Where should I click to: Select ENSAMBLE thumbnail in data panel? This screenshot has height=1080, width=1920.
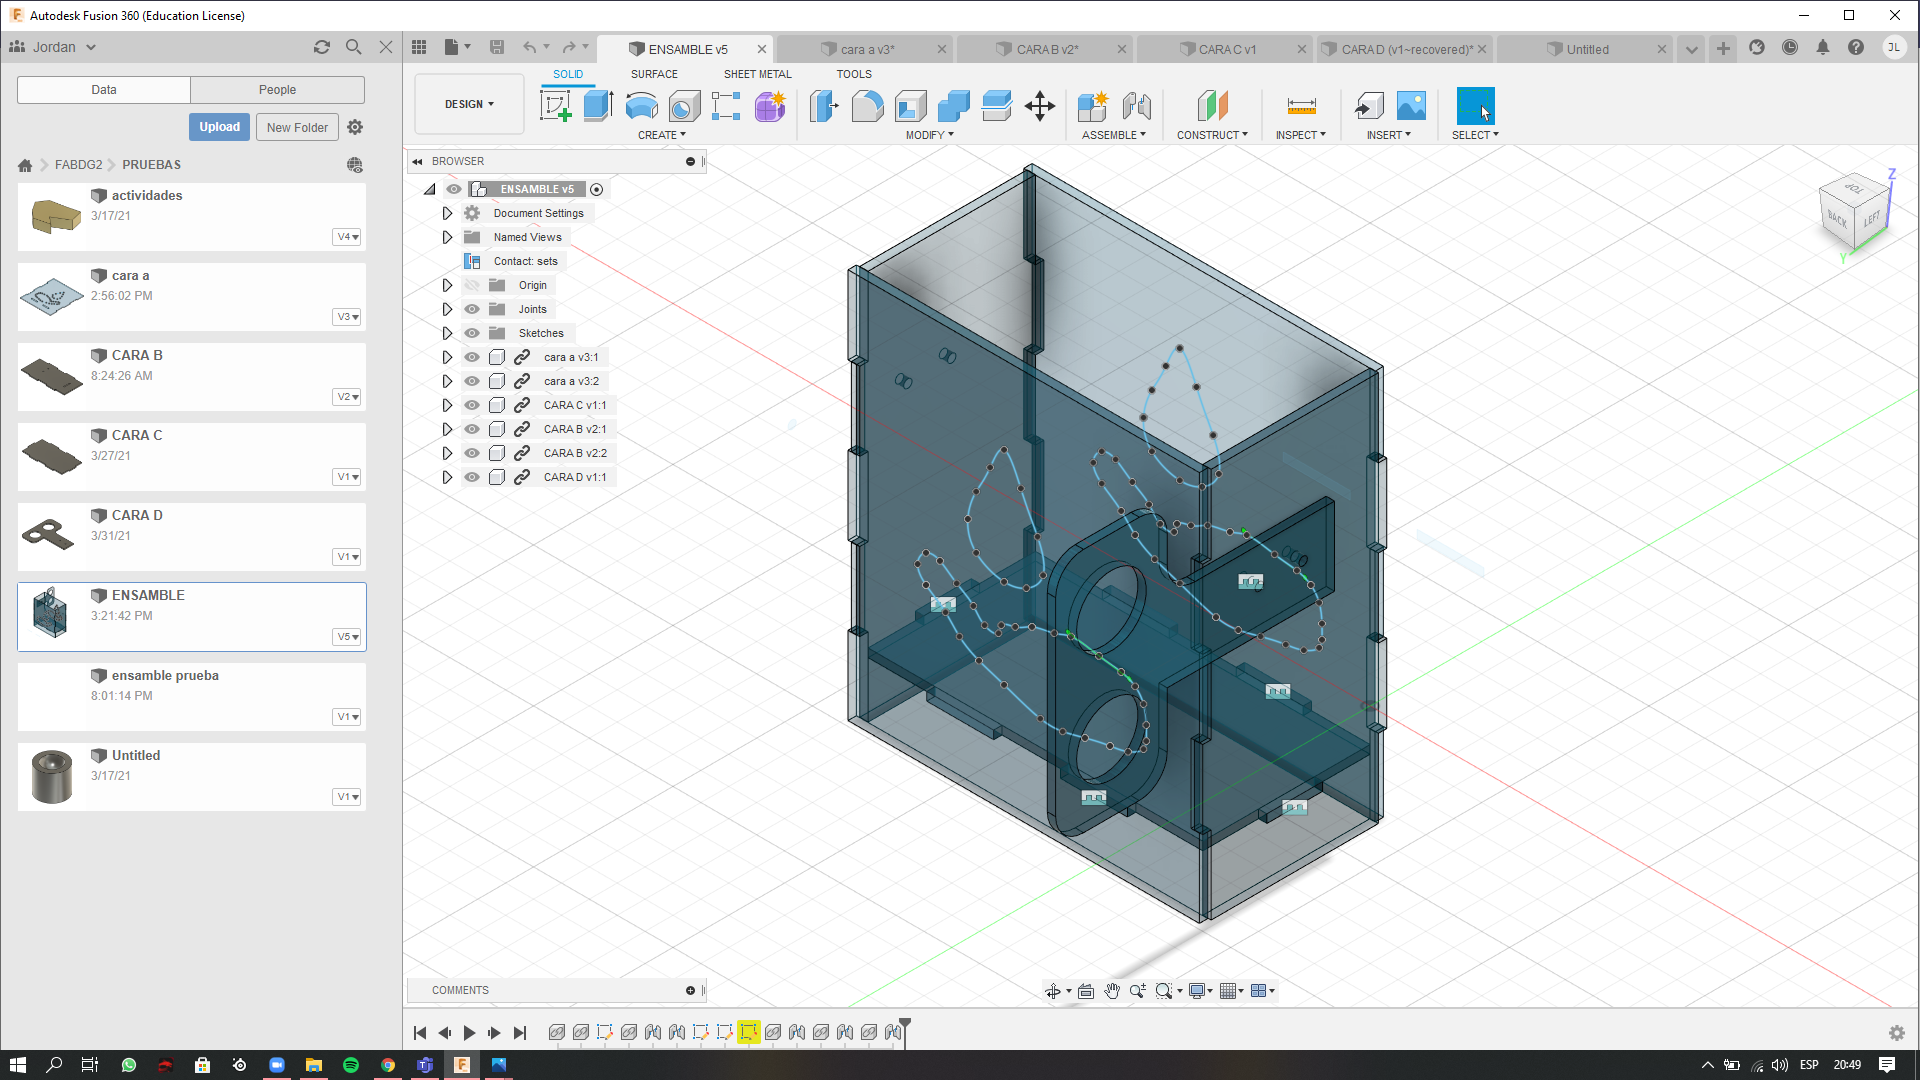click(50, 613)
